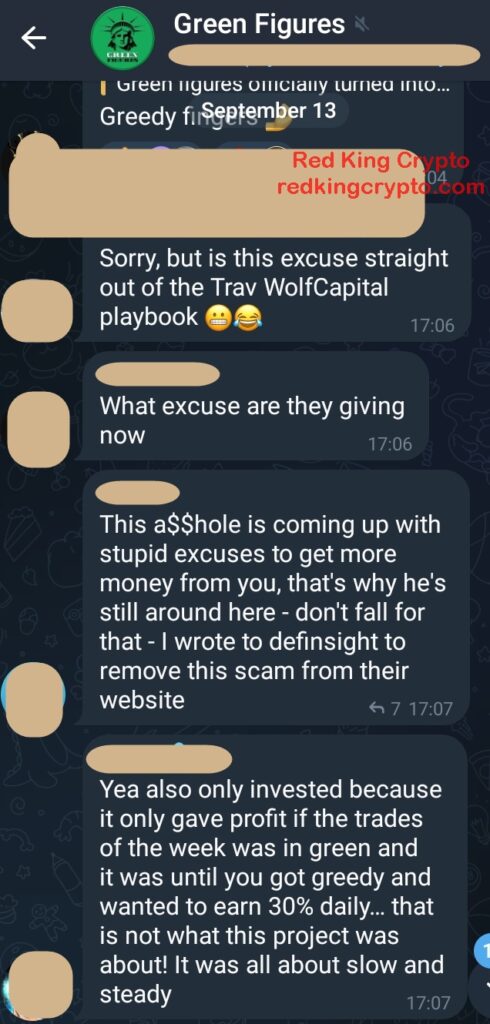
Task: Open the avatar beside the definsight scam message
Action: pyautogui.click(x=34, y=697)
